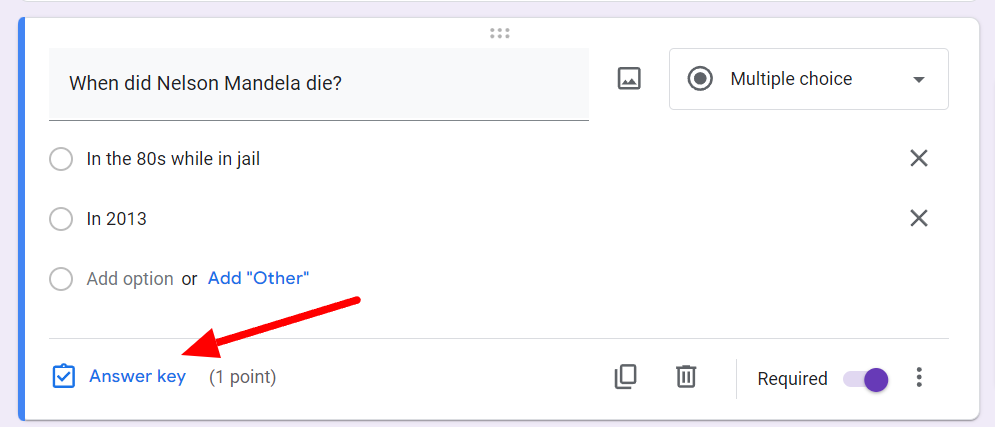Click the add image icon beside question
The height and width of the screenshot is (427, 995).
tap(629, 79)
